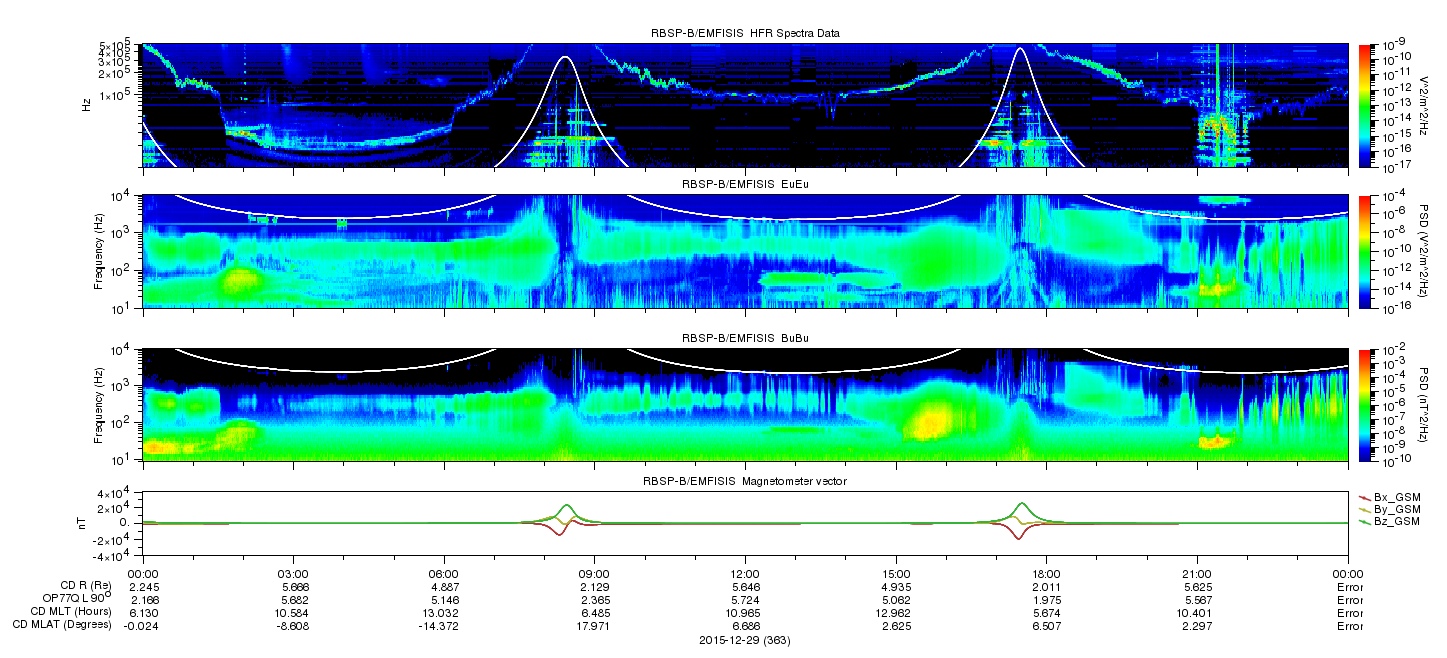1447x658 pixels.
Task: Click the RBSP-B/EMFISIS BuBu title
Action: (745, 338)
